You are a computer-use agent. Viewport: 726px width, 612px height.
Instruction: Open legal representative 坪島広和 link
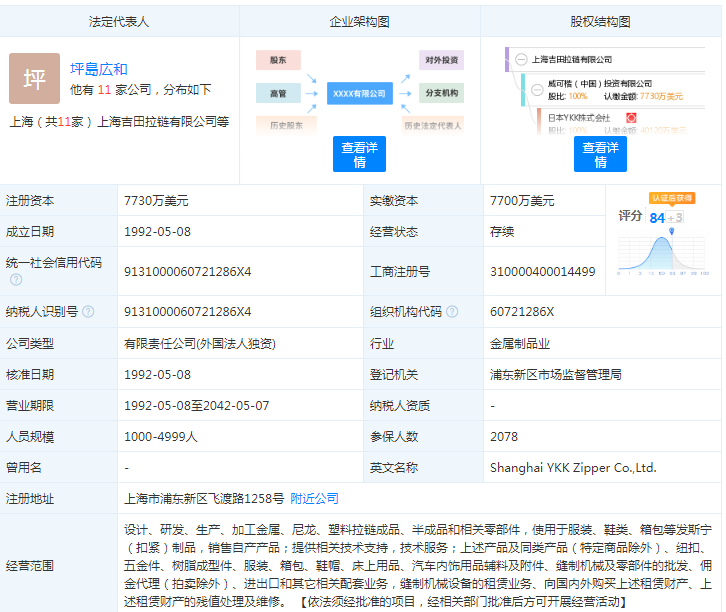tap(99, 69)
